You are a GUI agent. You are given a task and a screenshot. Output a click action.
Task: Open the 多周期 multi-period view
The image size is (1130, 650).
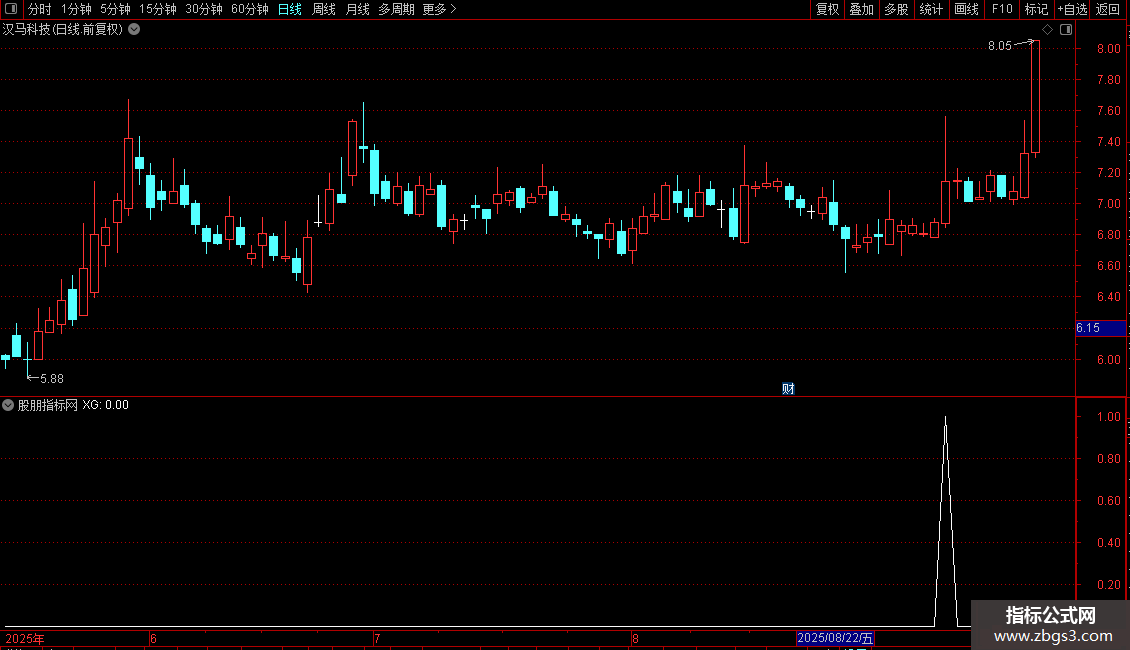(x=396, y=9)
